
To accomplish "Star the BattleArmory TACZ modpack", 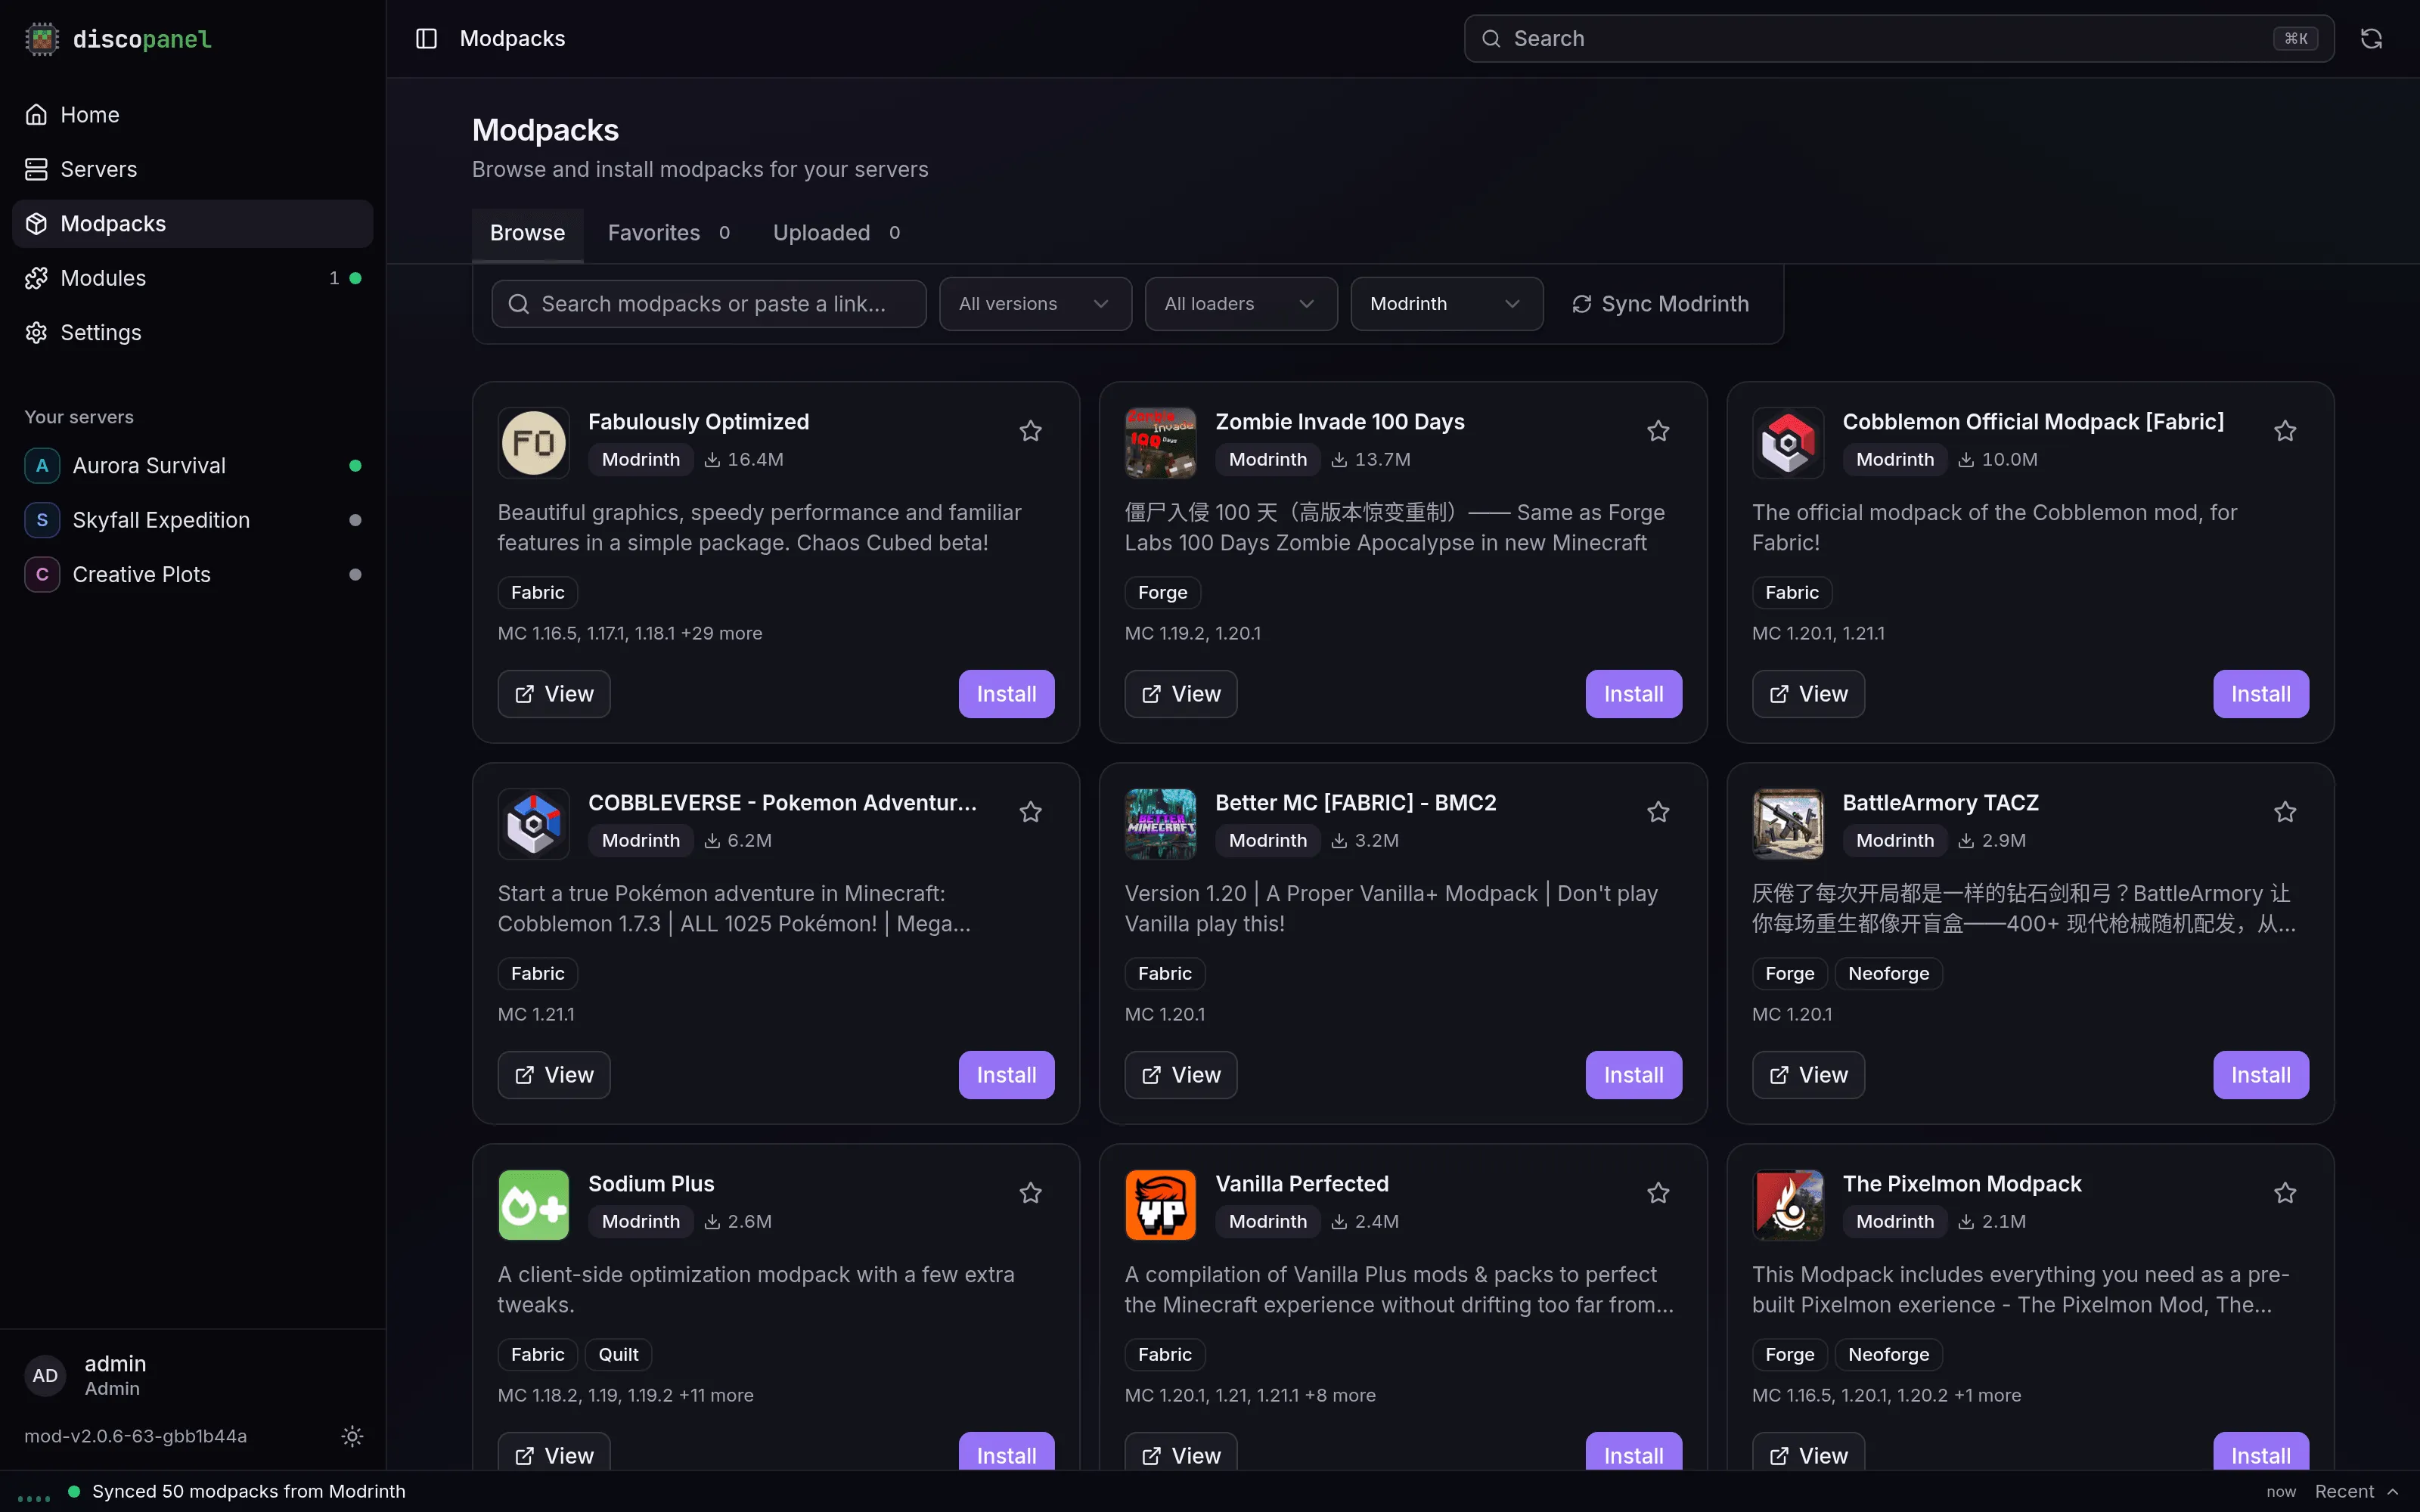I will [x=2285, y=812].
